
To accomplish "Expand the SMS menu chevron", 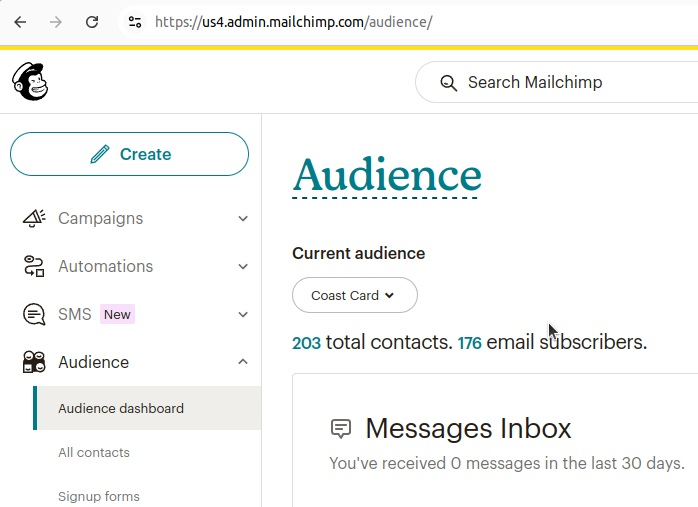I will (243, 314).
